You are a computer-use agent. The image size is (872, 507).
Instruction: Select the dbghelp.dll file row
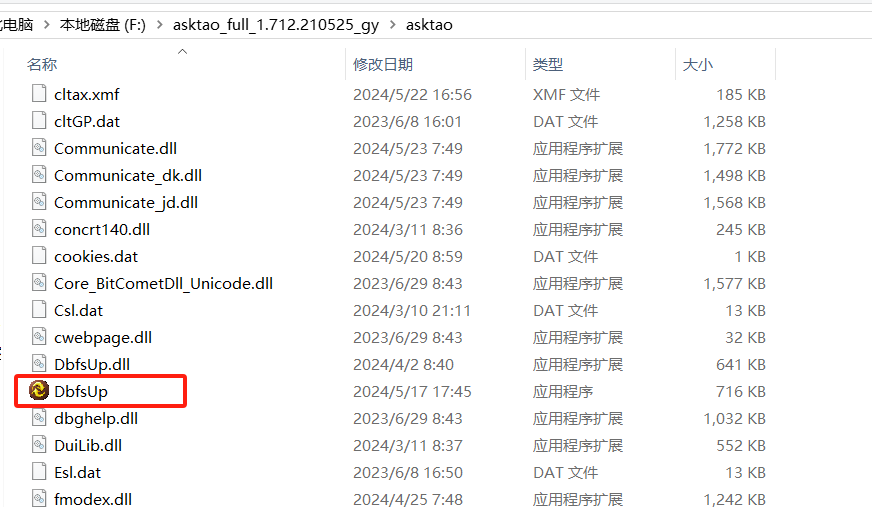pyautogui.click(x=398, y=419)
